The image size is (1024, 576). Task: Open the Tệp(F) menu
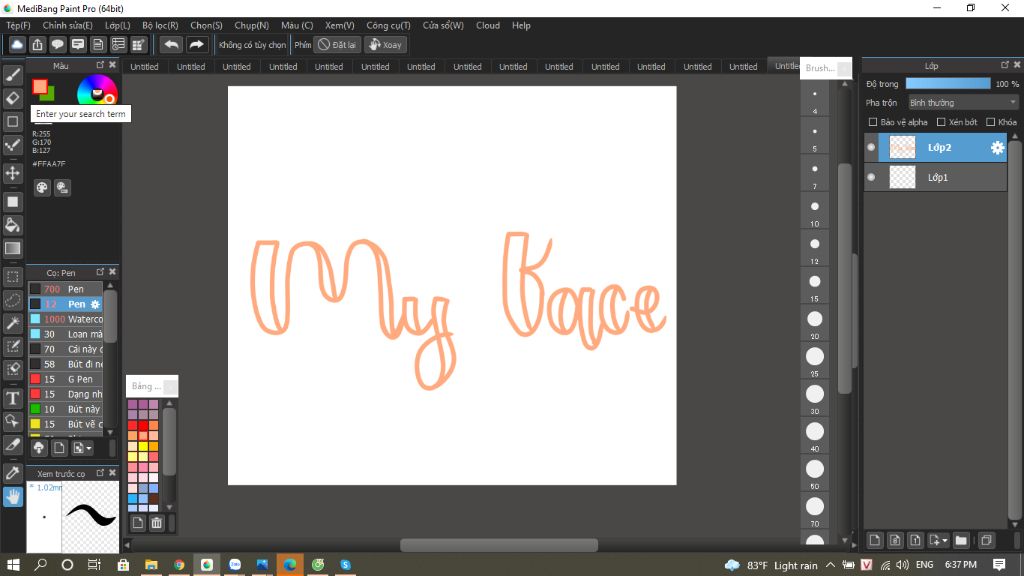tap(18, 25)
